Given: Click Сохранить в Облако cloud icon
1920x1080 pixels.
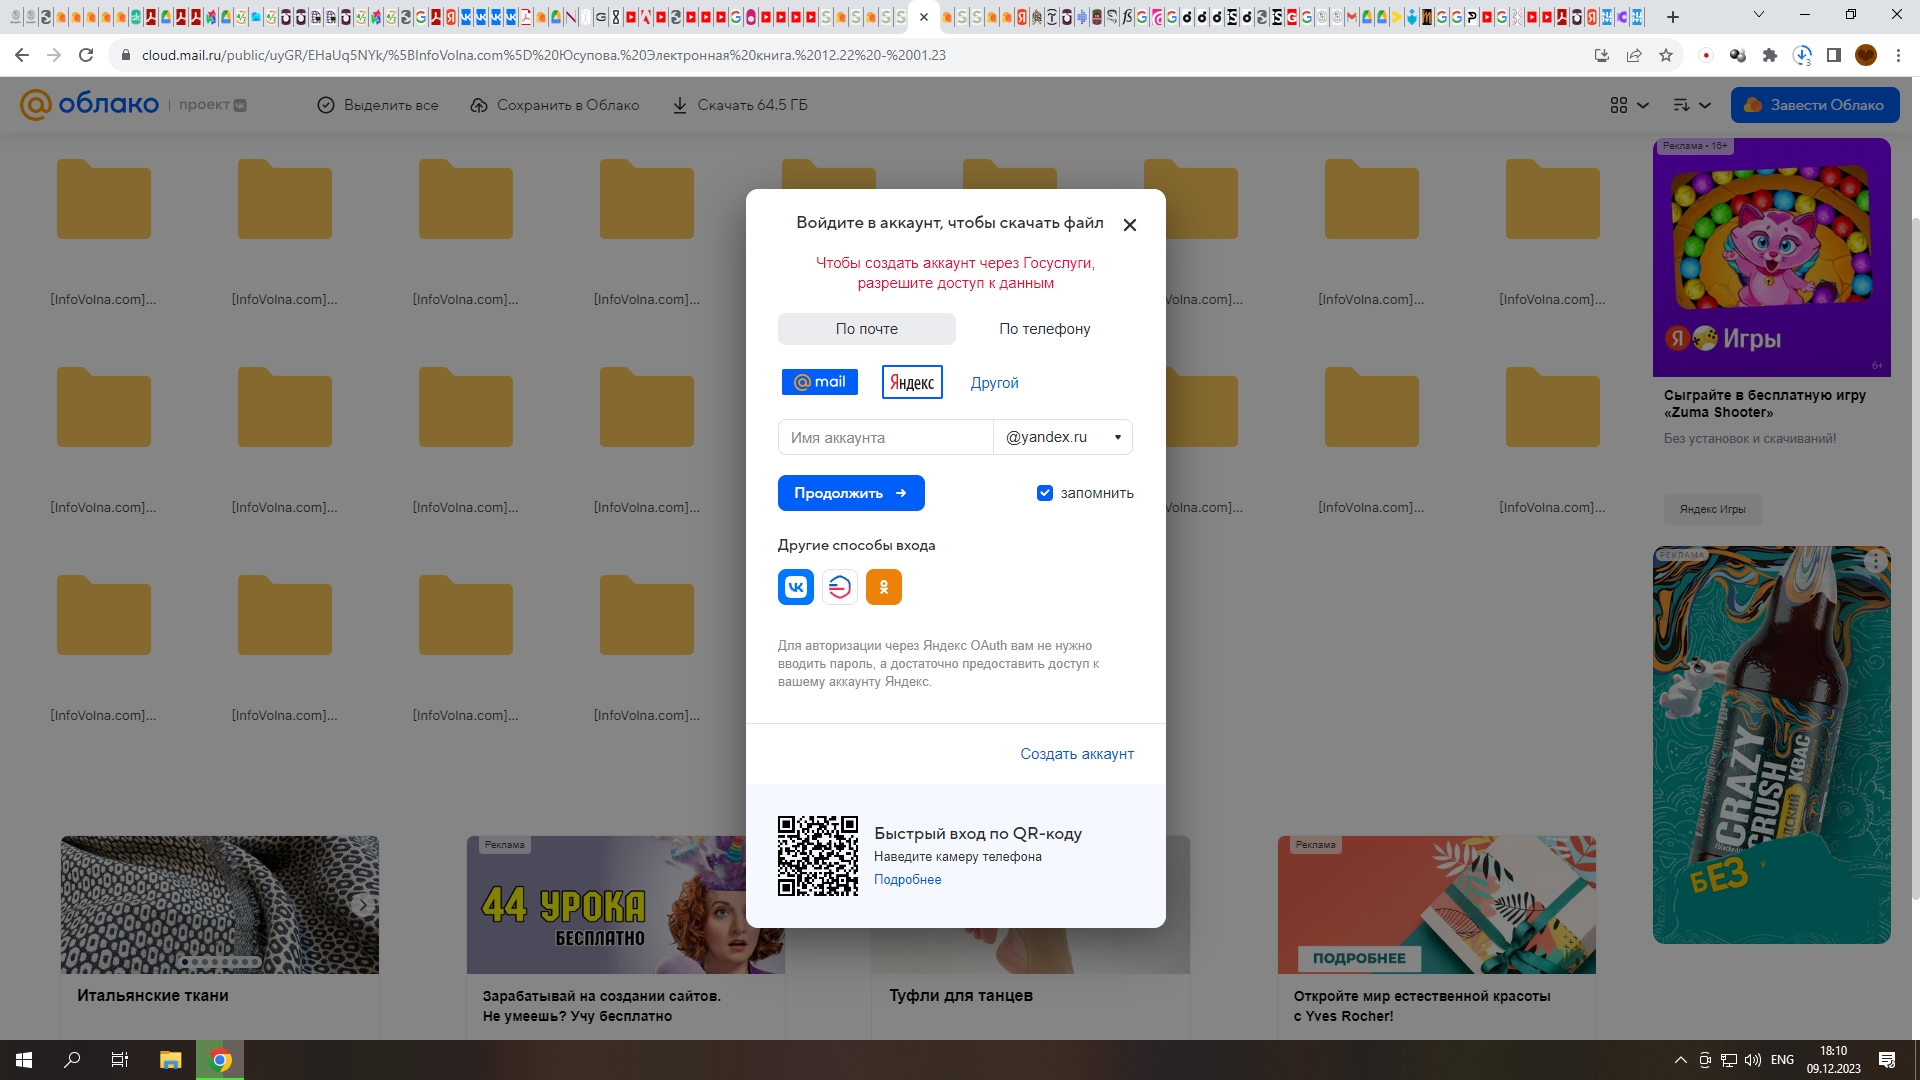Looking at the screenshot, I should pyautogui.click(x=479, y=105).
